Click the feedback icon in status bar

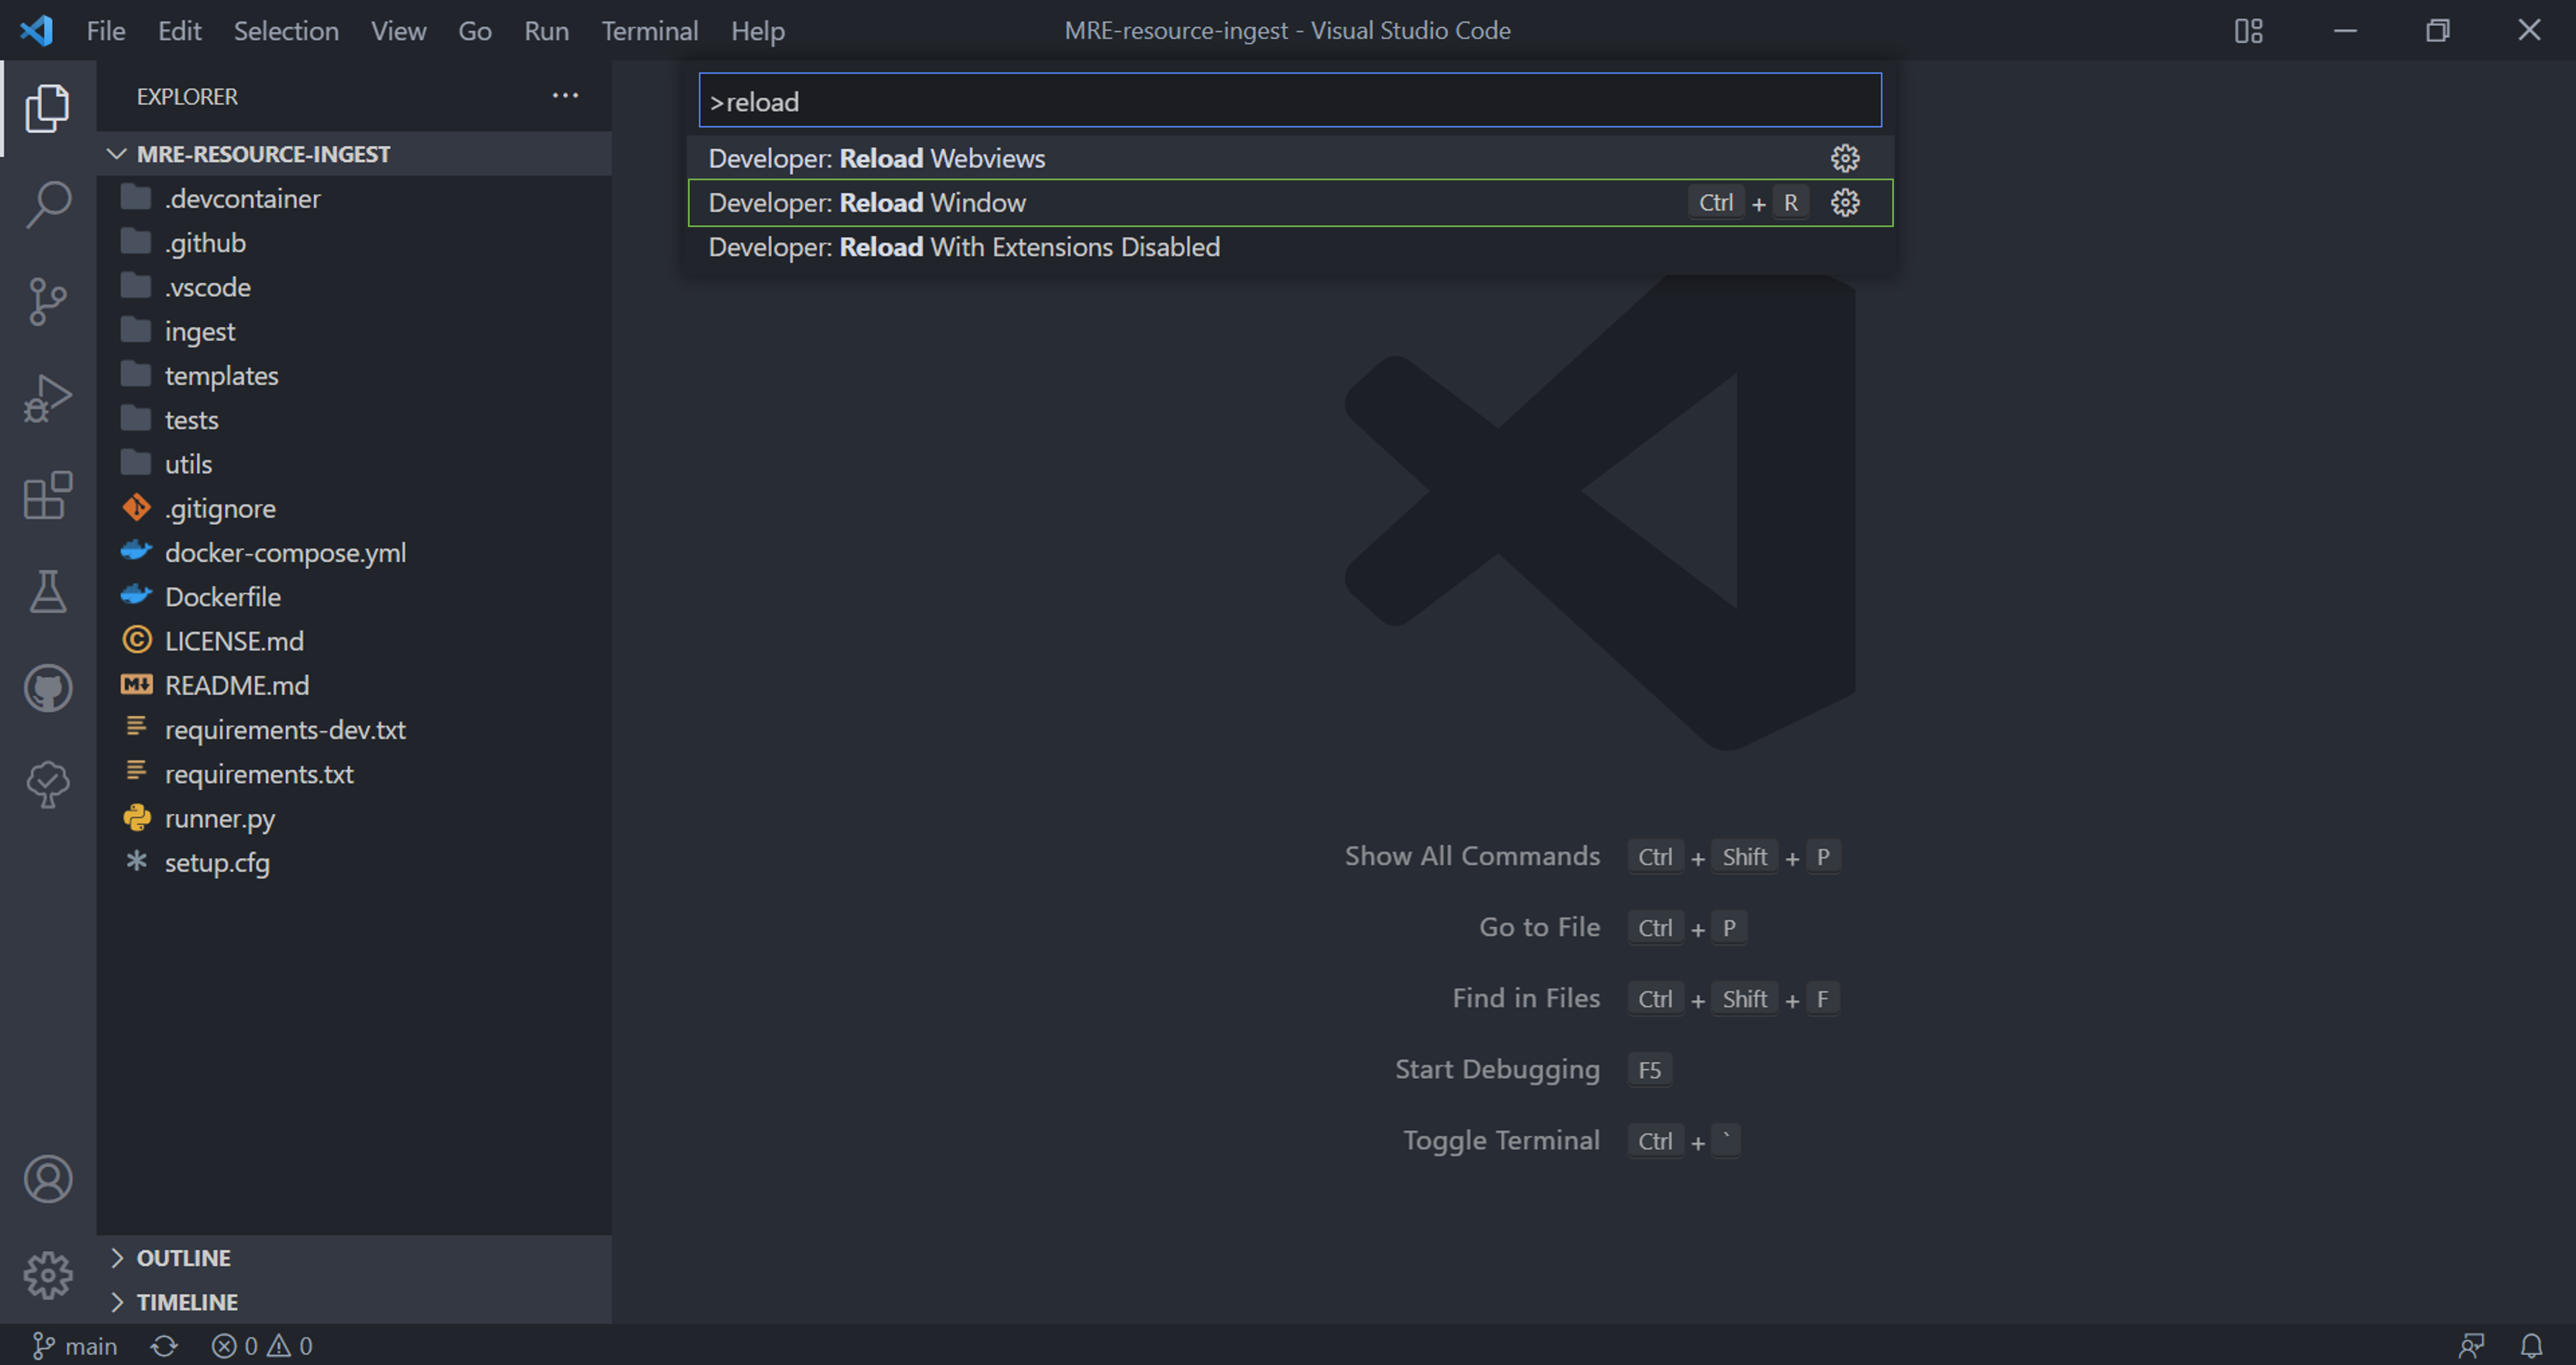2471,1346
